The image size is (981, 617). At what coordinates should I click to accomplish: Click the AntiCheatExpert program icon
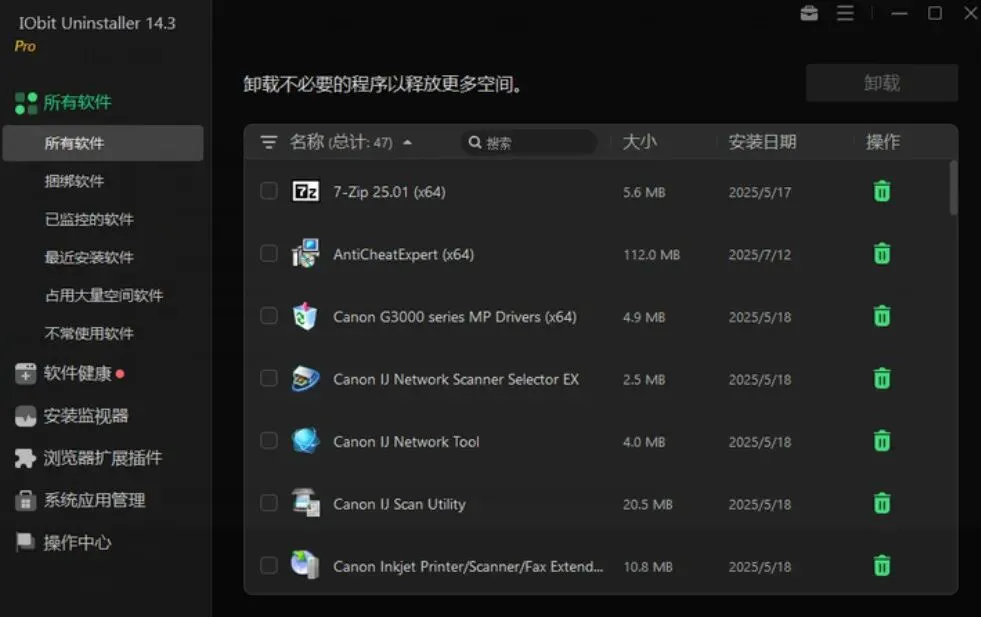coord(305,253)
